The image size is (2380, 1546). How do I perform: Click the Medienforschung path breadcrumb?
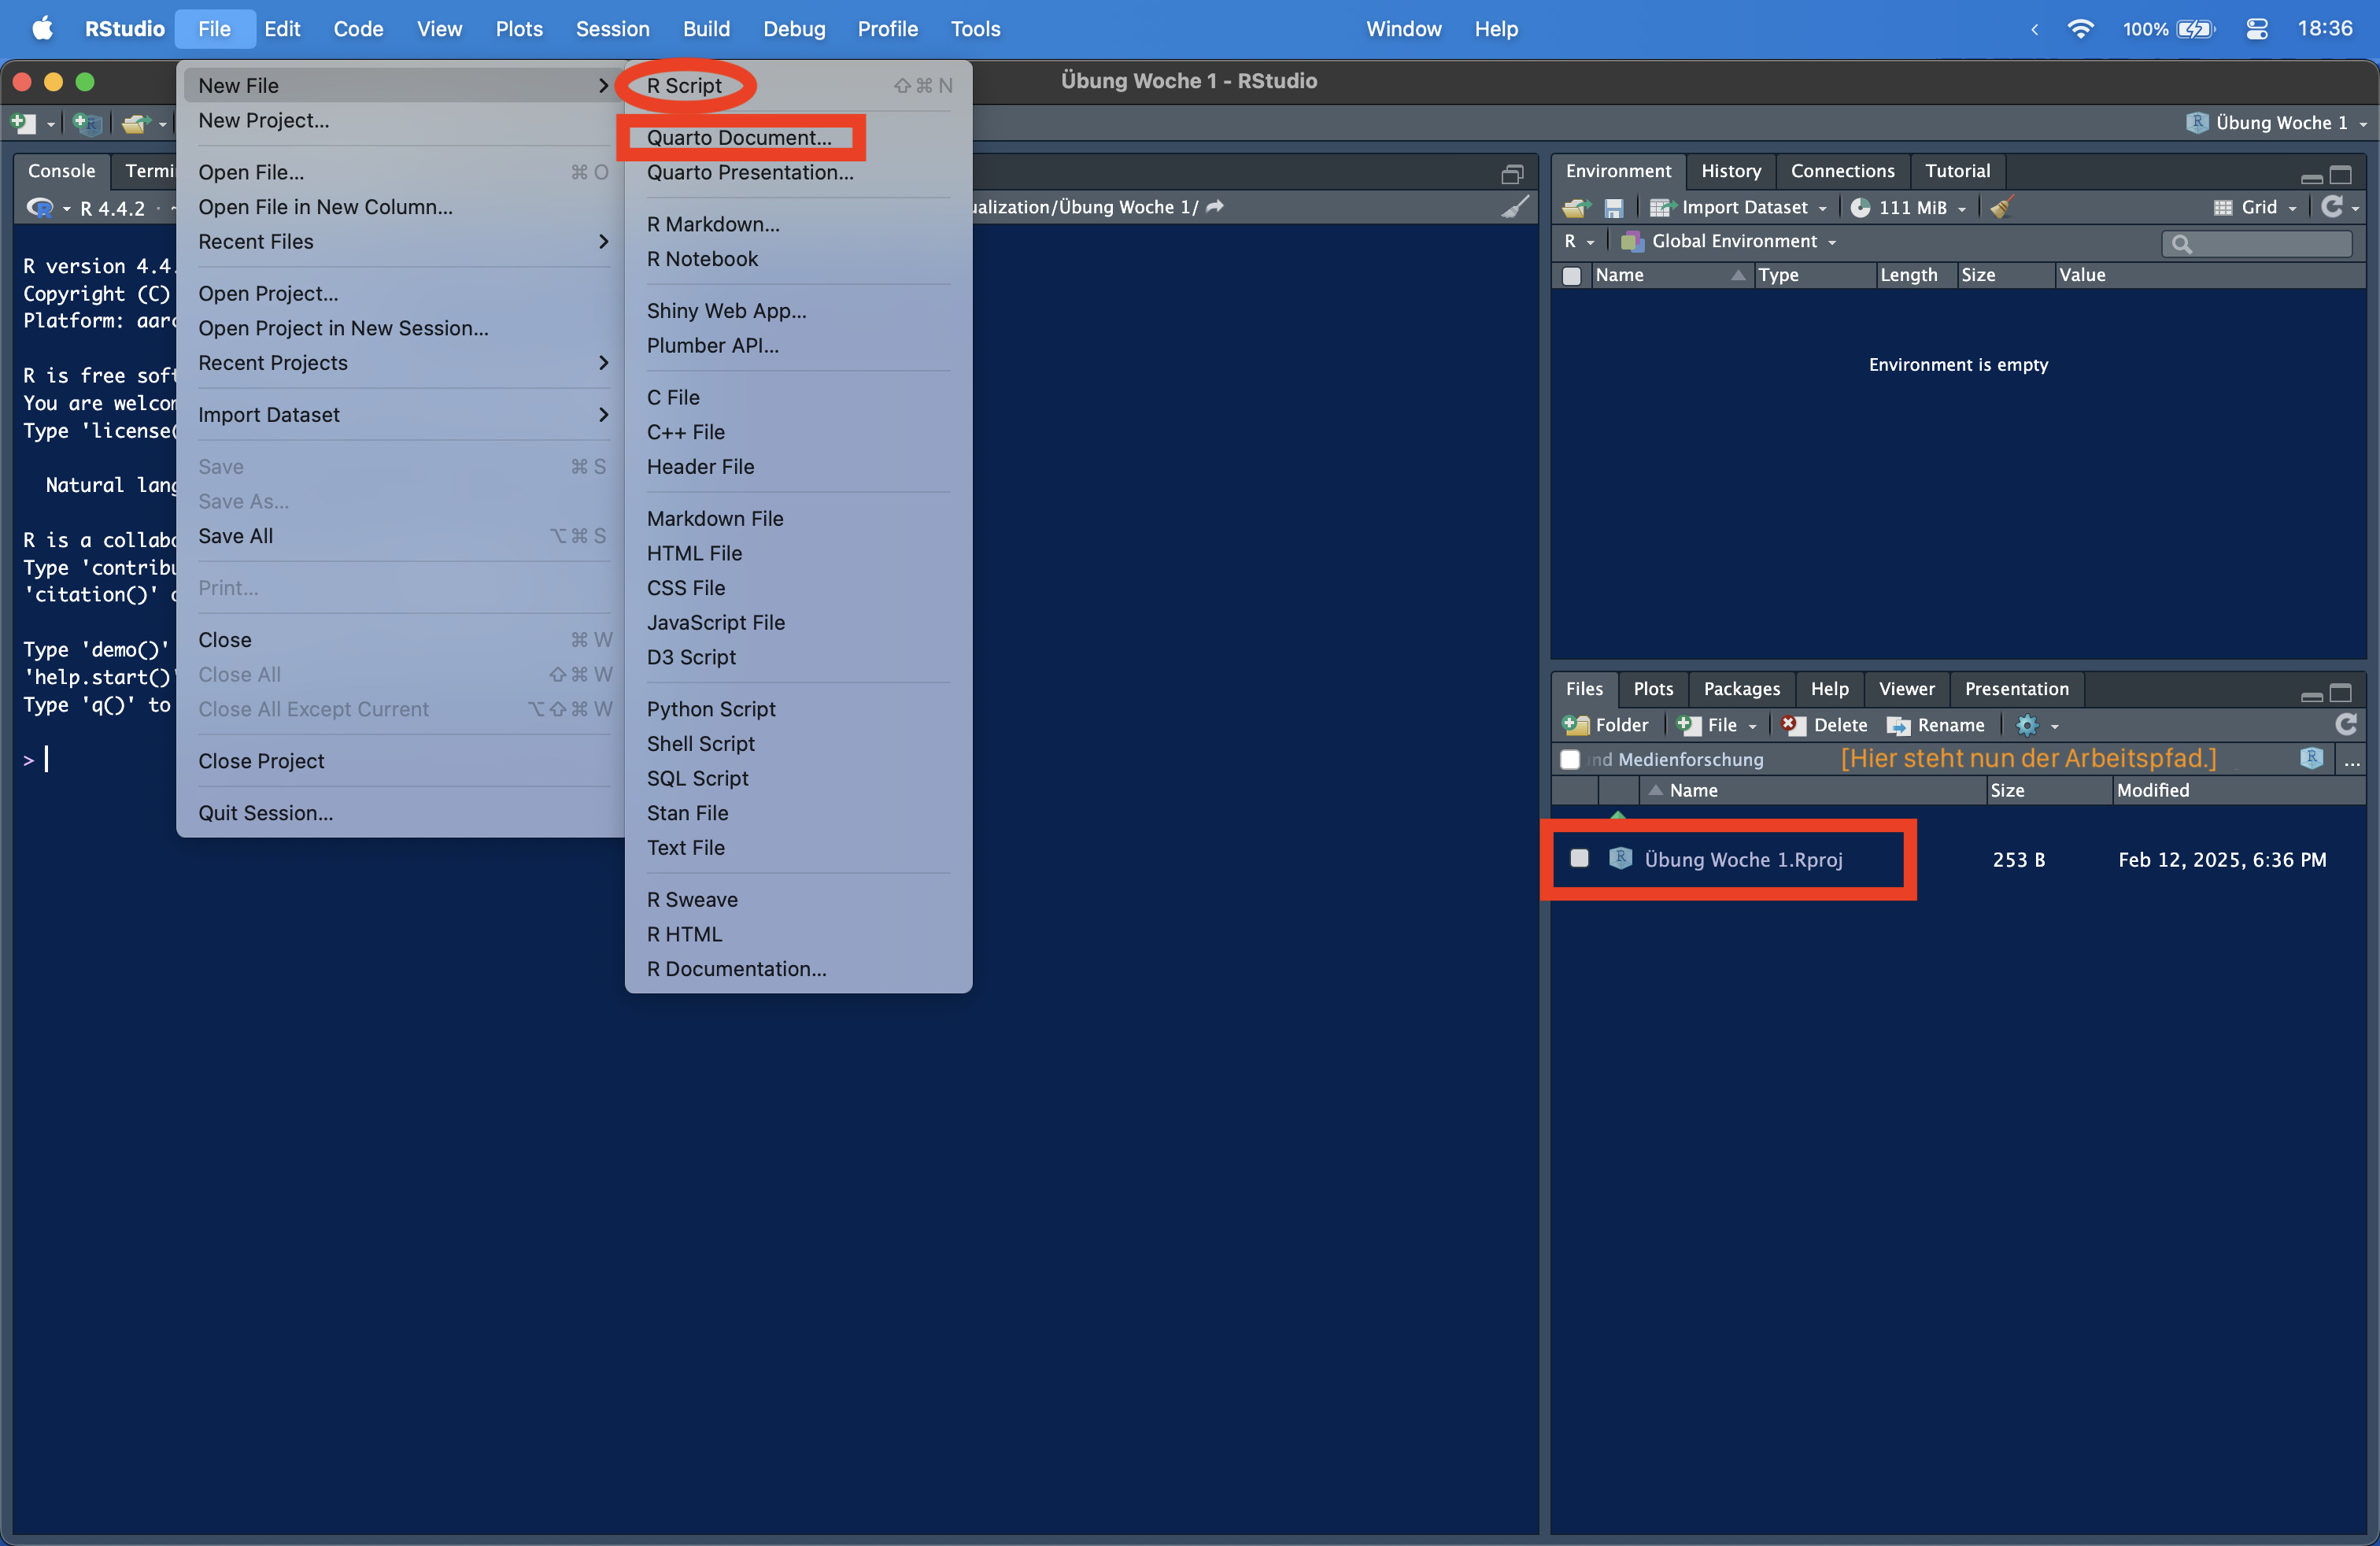pyautogui.click(x=1691, y=760)
